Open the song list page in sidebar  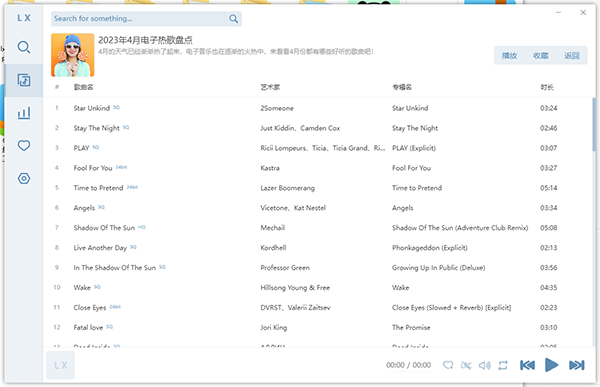(x=24, y=80)
